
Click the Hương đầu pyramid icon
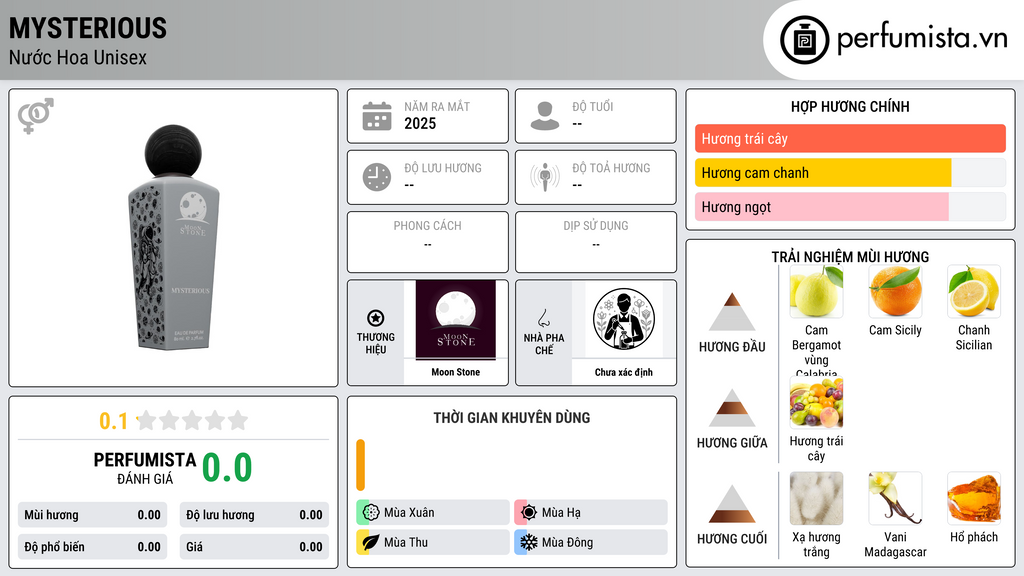point(732,312)
